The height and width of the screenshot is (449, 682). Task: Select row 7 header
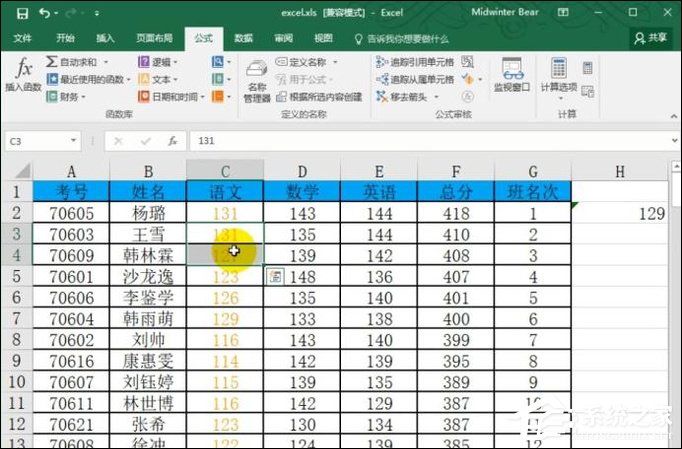click(17, 318)
